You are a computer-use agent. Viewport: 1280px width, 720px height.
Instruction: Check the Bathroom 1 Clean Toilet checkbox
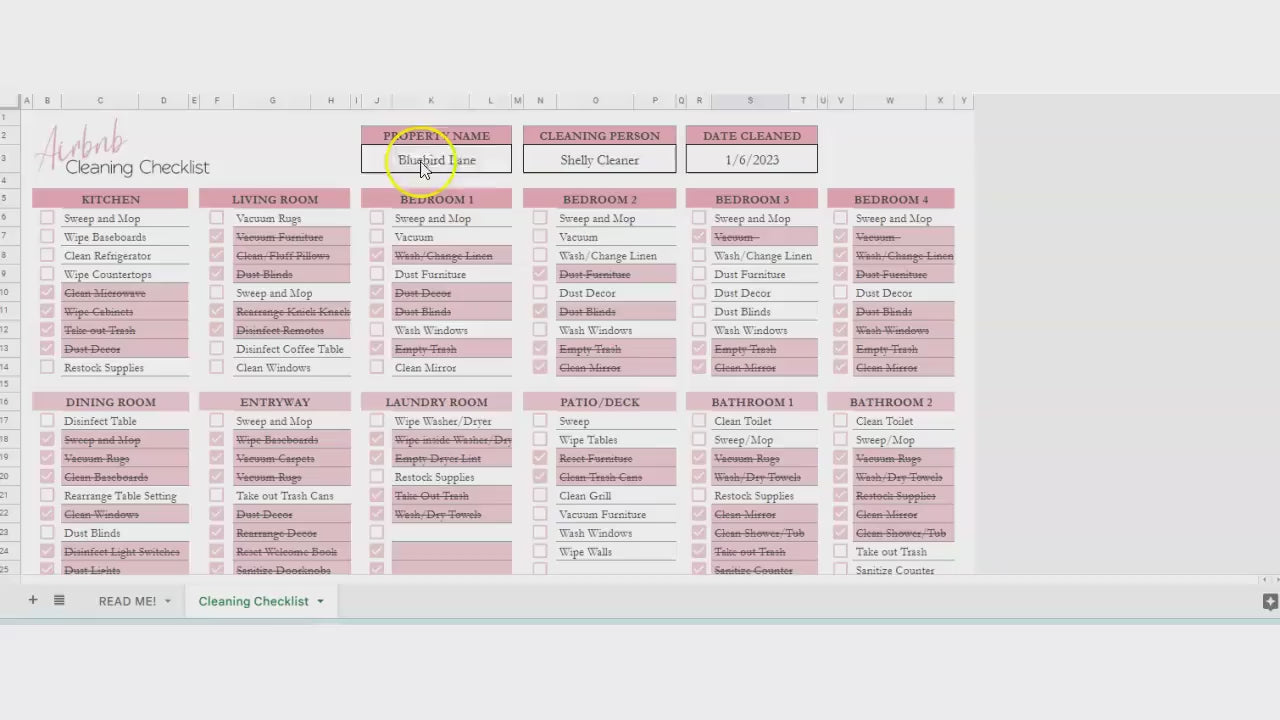(x=699, y=421)
